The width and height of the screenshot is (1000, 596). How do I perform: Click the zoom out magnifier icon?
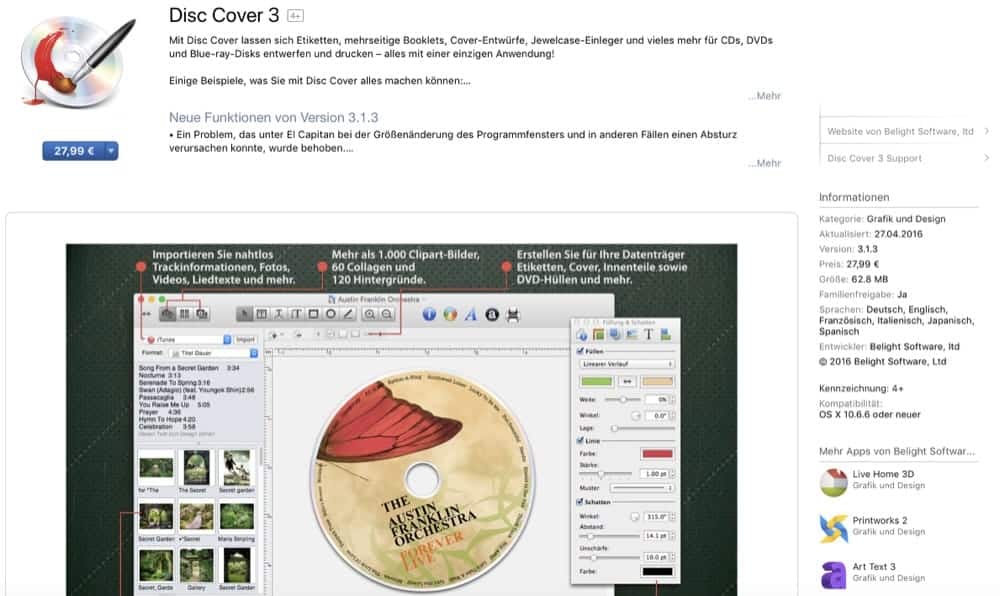pyautogui.click(x=387, y=314)
